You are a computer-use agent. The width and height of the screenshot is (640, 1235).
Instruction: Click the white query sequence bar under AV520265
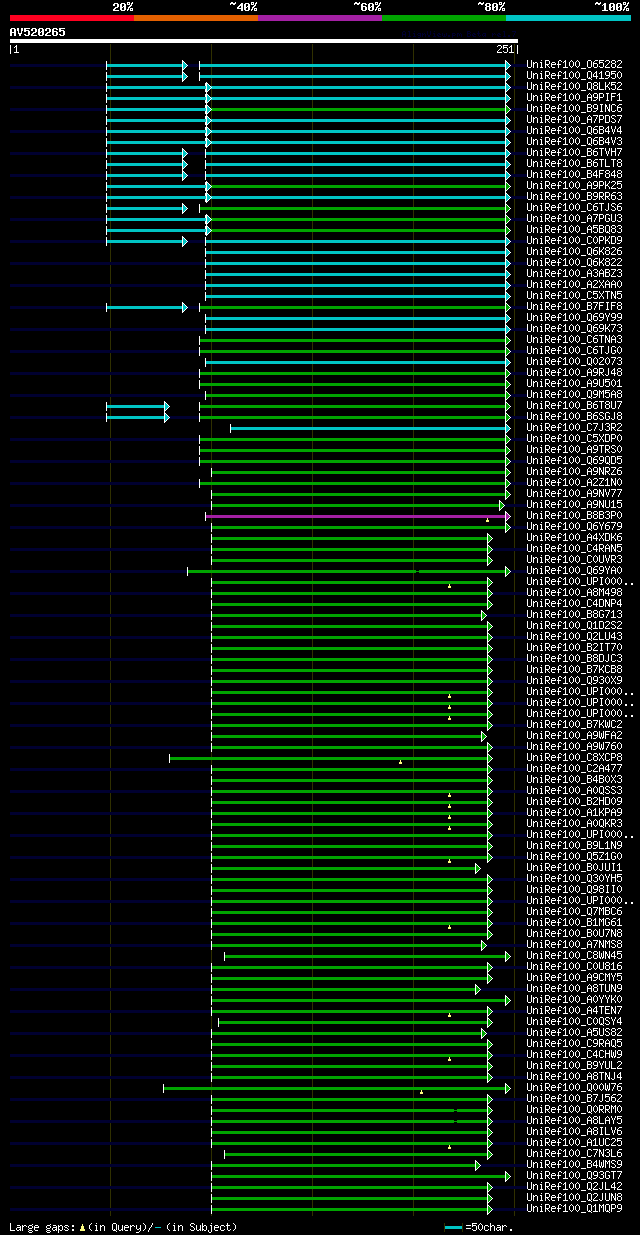[263, 41]
